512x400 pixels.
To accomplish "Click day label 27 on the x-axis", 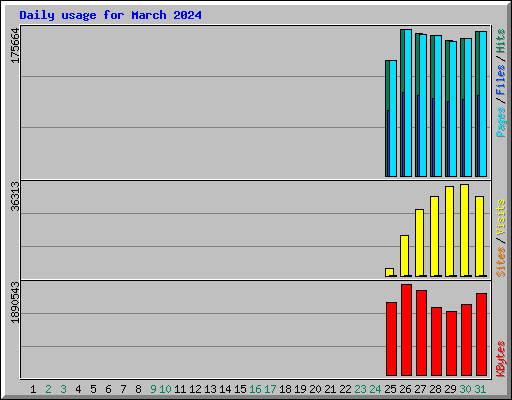I will (x=420, y=389).
